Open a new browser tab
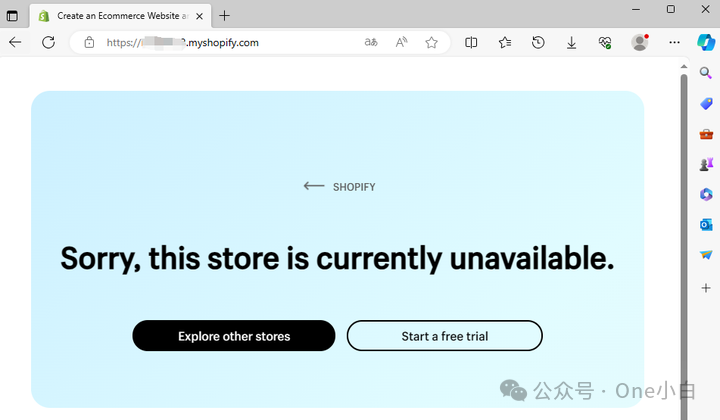Image resolution: width=720 pixels, height=420 pixels. 224,16
